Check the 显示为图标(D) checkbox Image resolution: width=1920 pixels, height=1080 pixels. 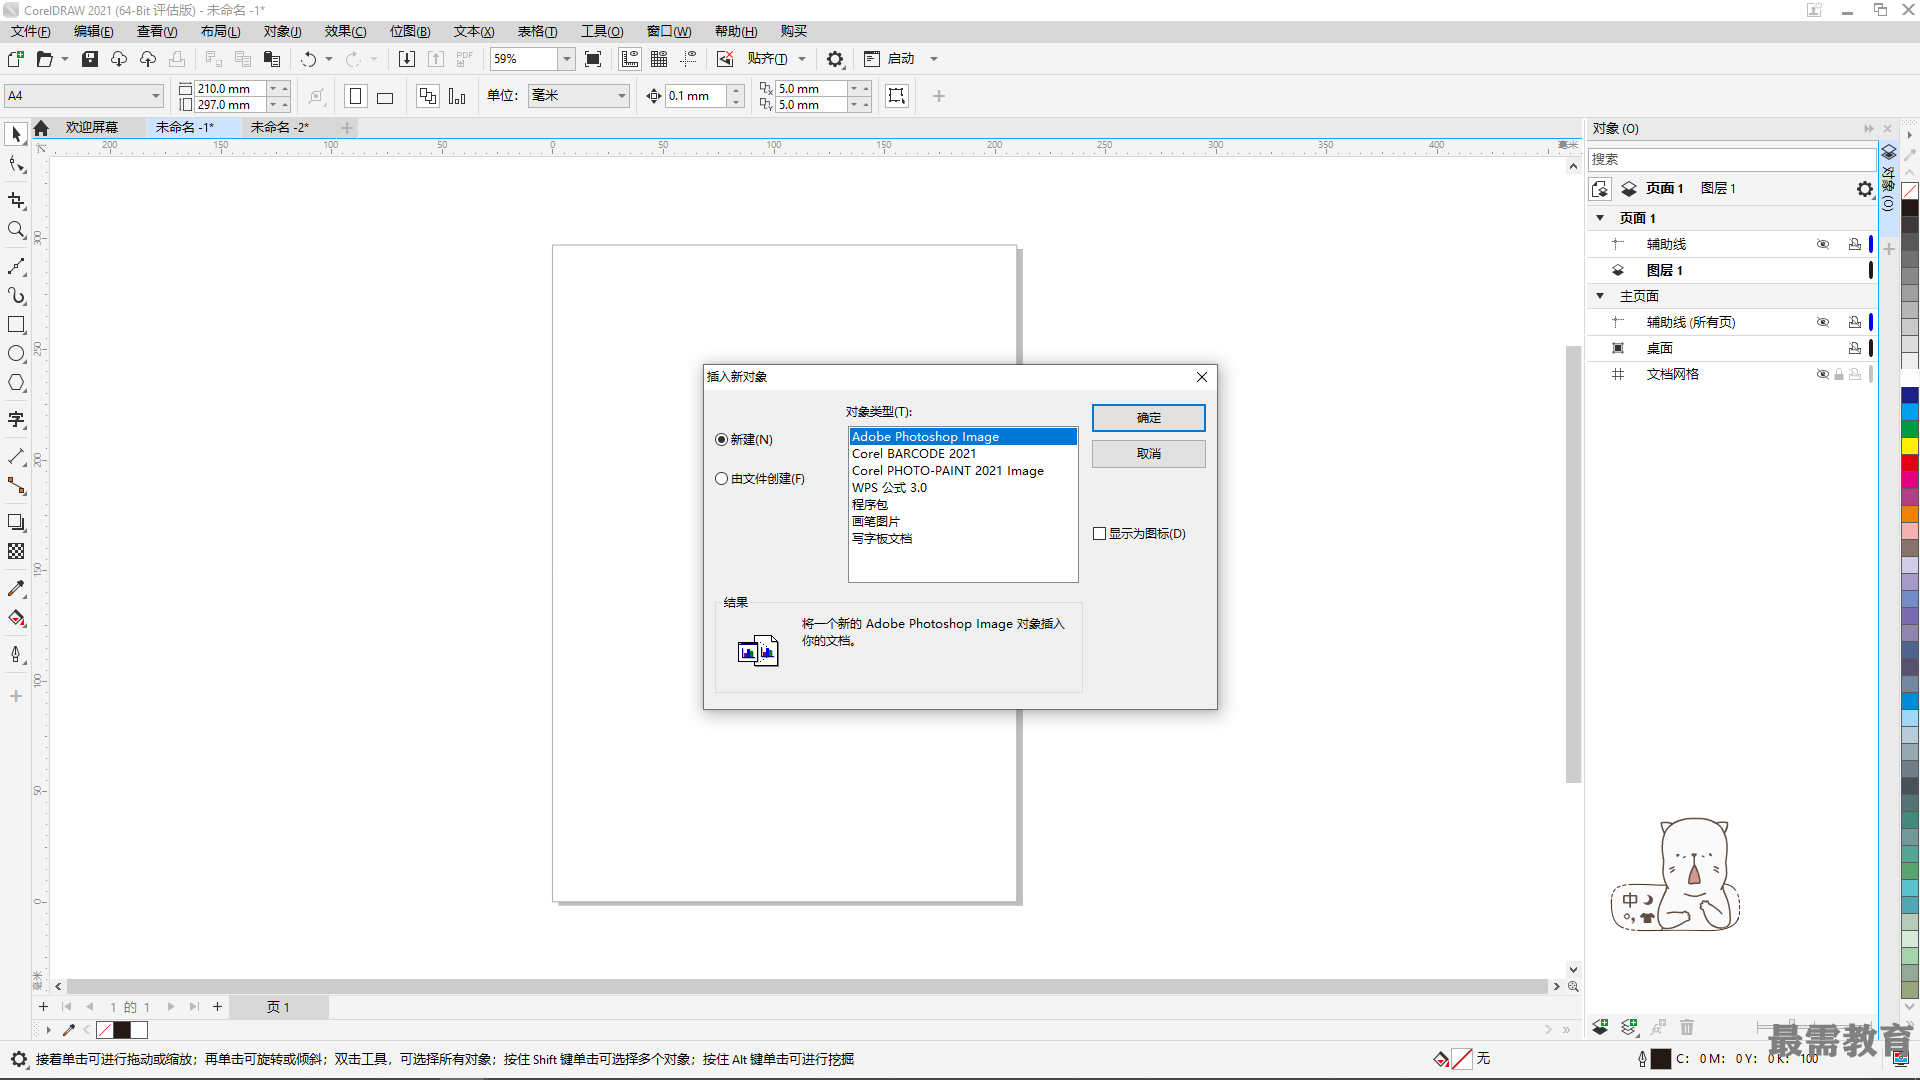1099,534
